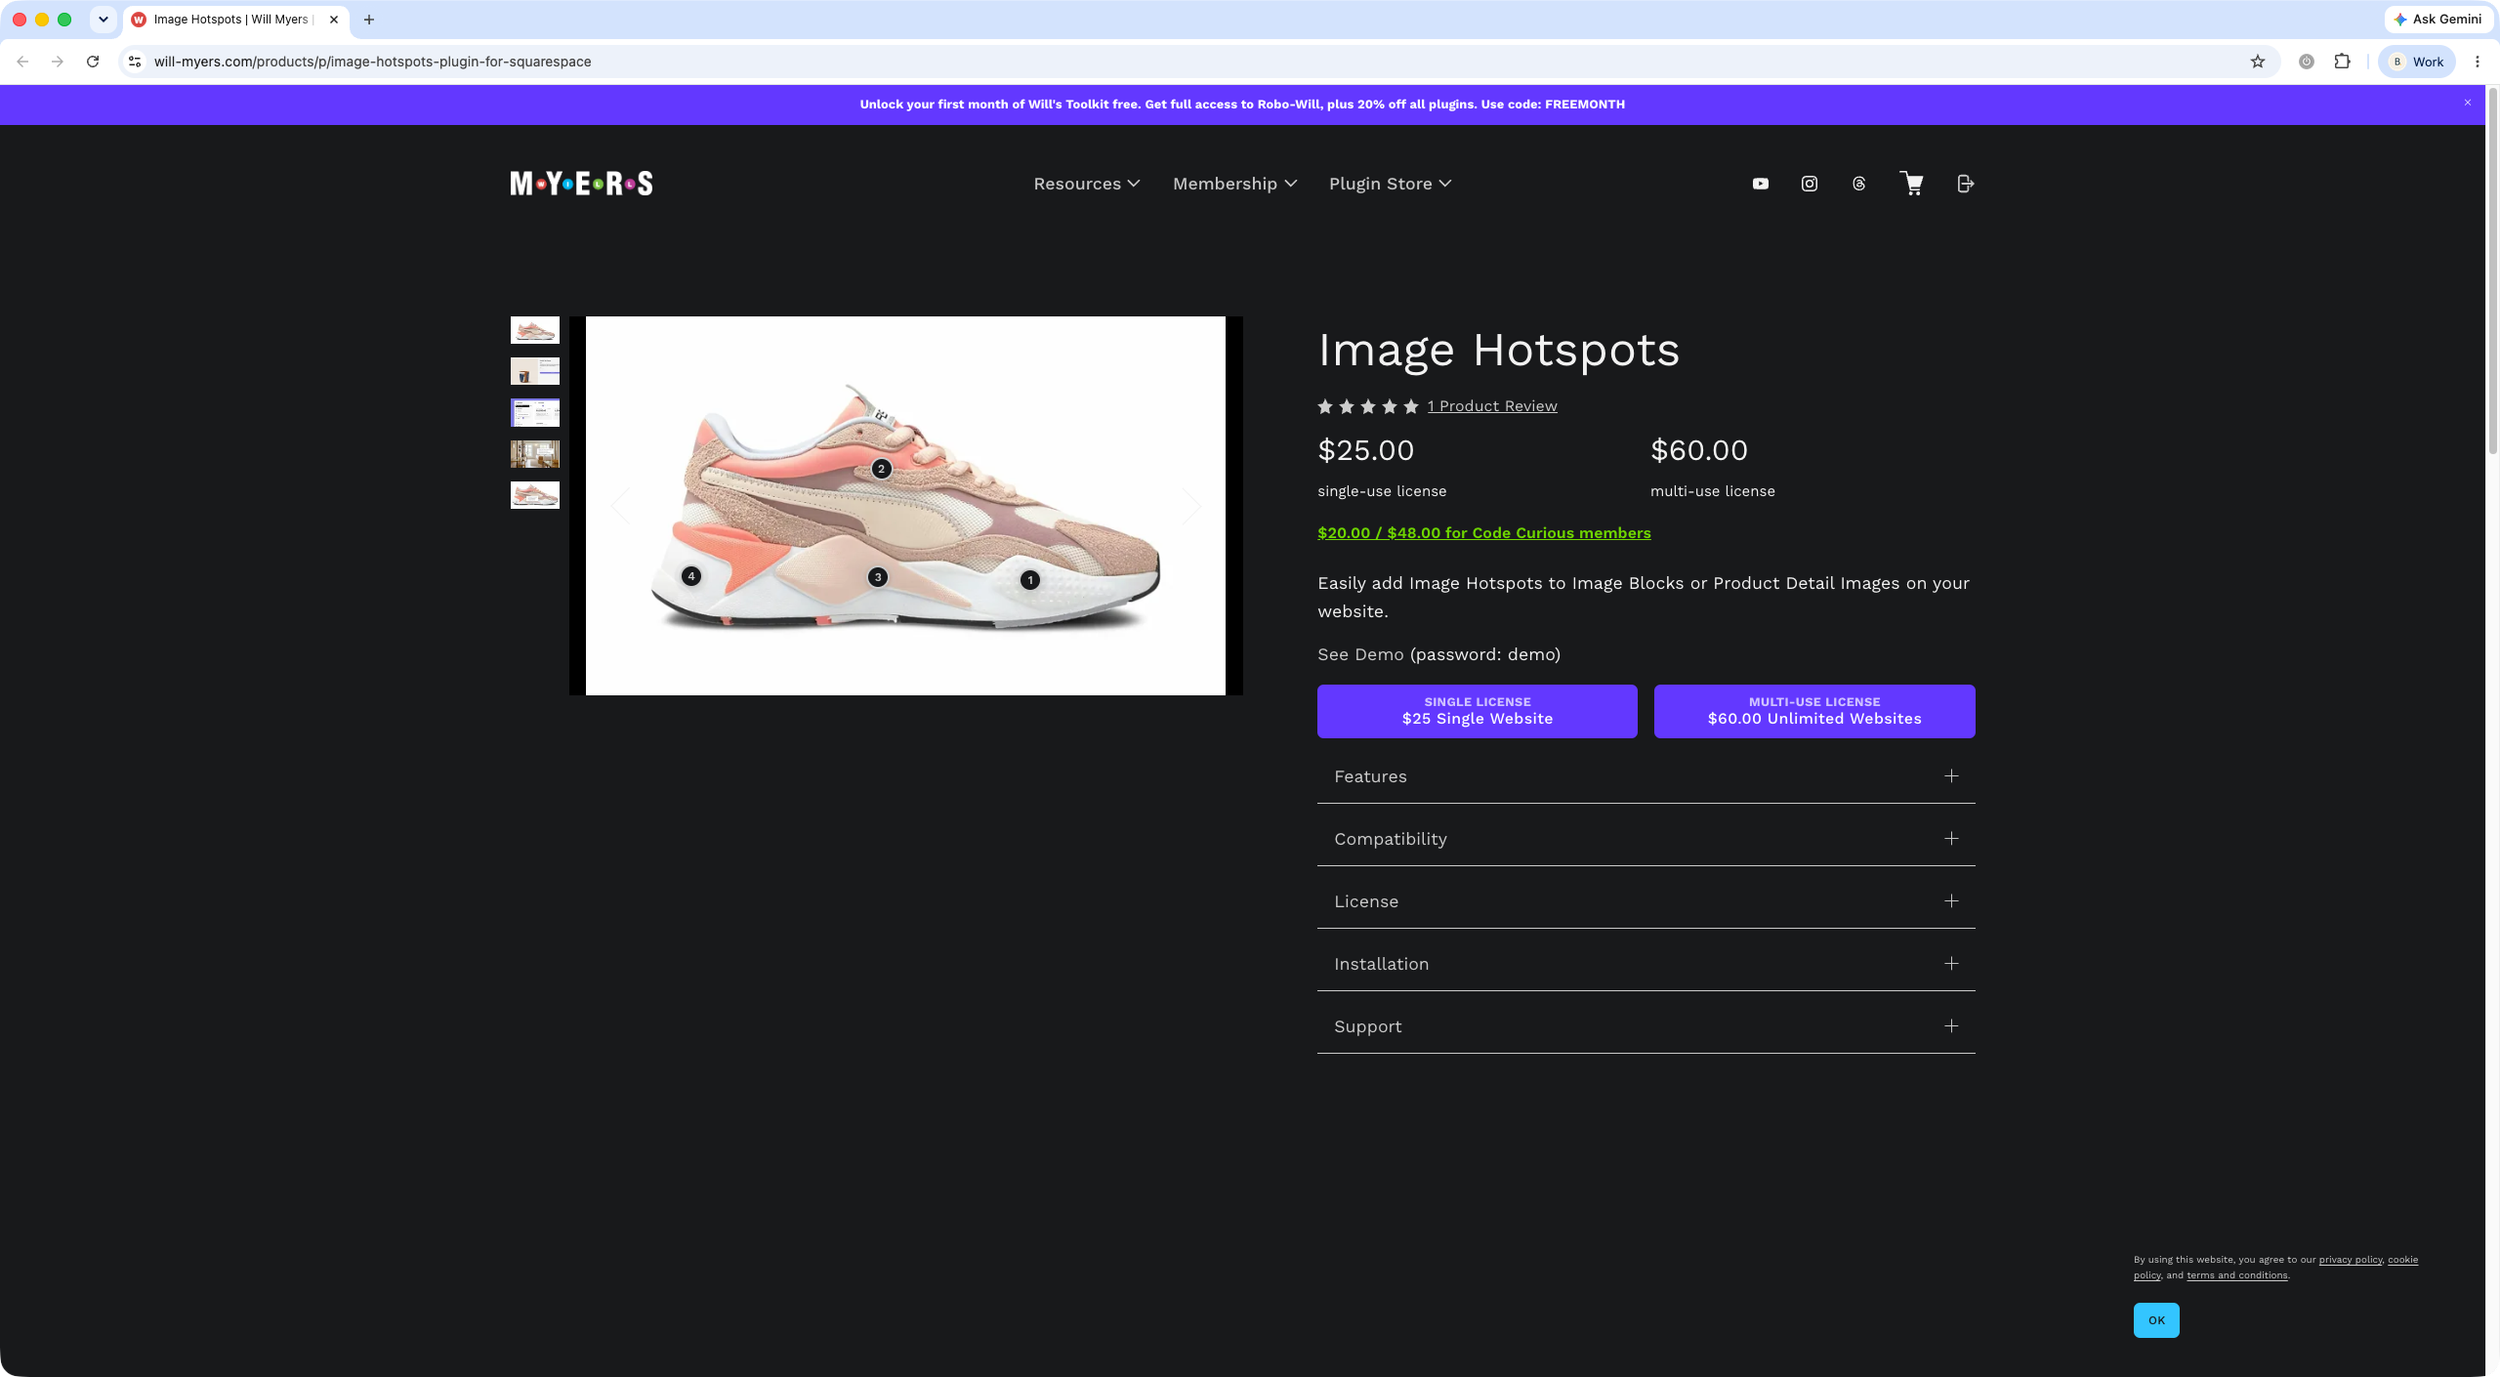Viewport: 2500px width, 1377px height.
Task: Click hotspot marker 4 on the shoe
Action: 691,576
